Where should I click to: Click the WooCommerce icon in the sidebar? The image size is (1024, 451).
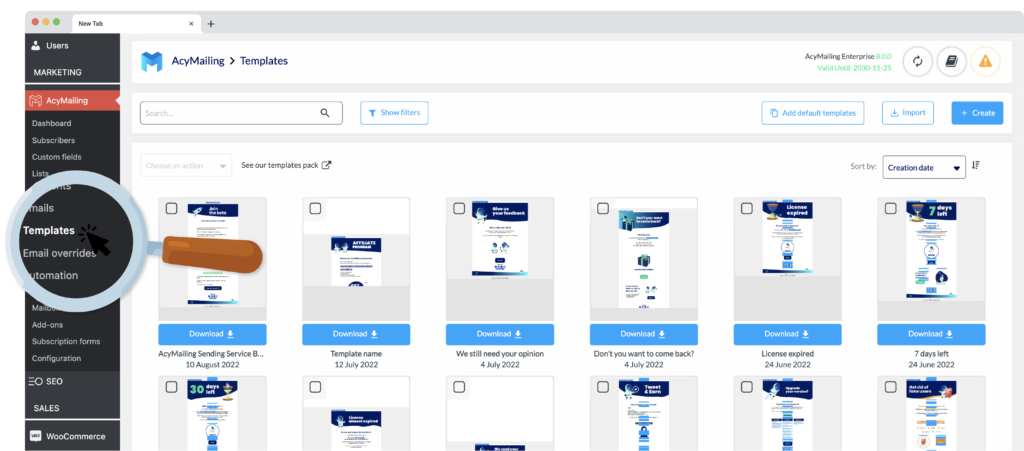(36, 436)
